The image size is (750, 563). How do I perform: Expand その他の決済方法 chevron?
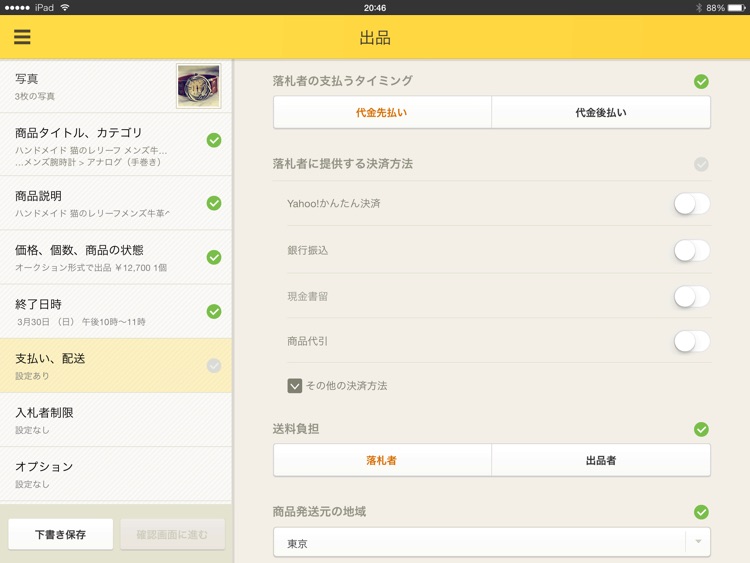[295, 386]
